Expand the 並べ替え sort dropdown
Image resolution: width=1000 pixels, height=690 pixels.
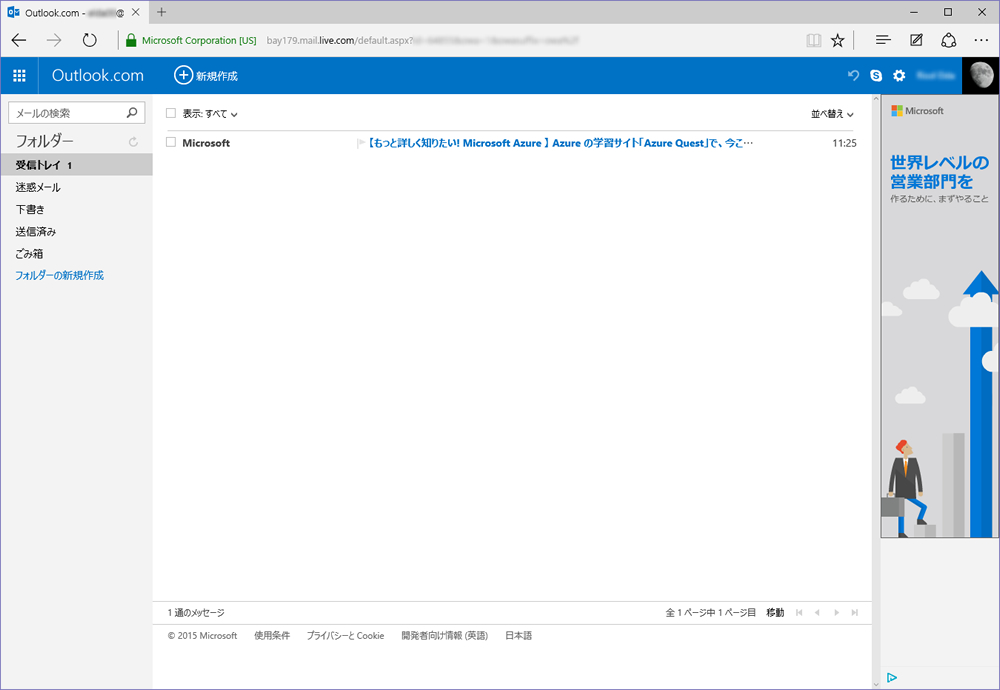(832, 114)
